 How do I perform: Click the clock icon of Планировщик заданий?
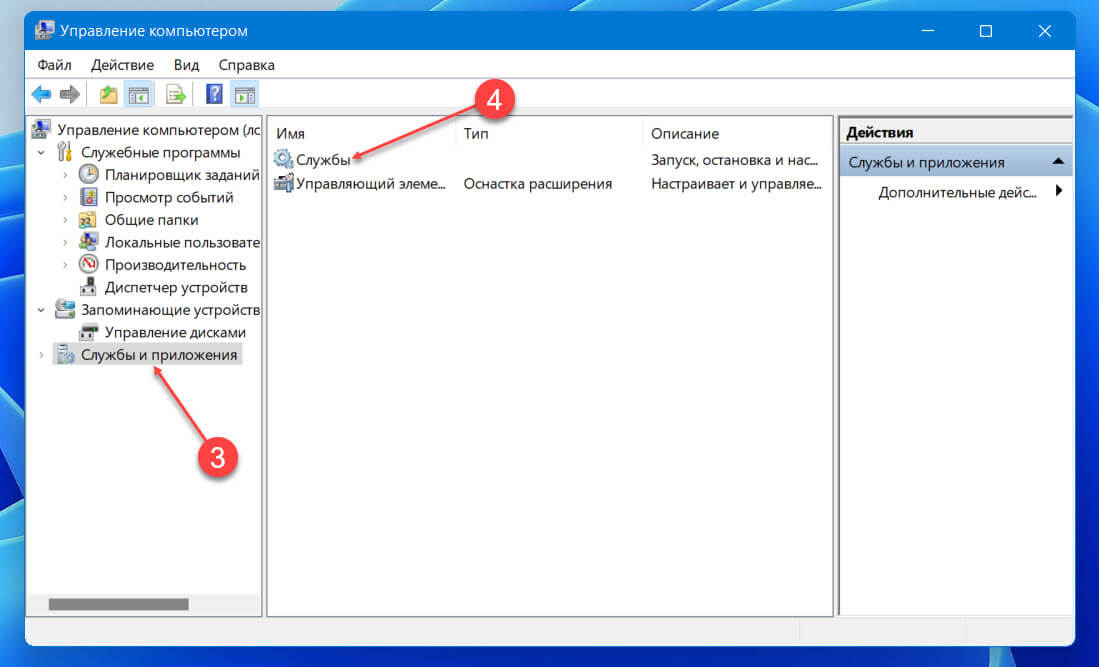88,174
